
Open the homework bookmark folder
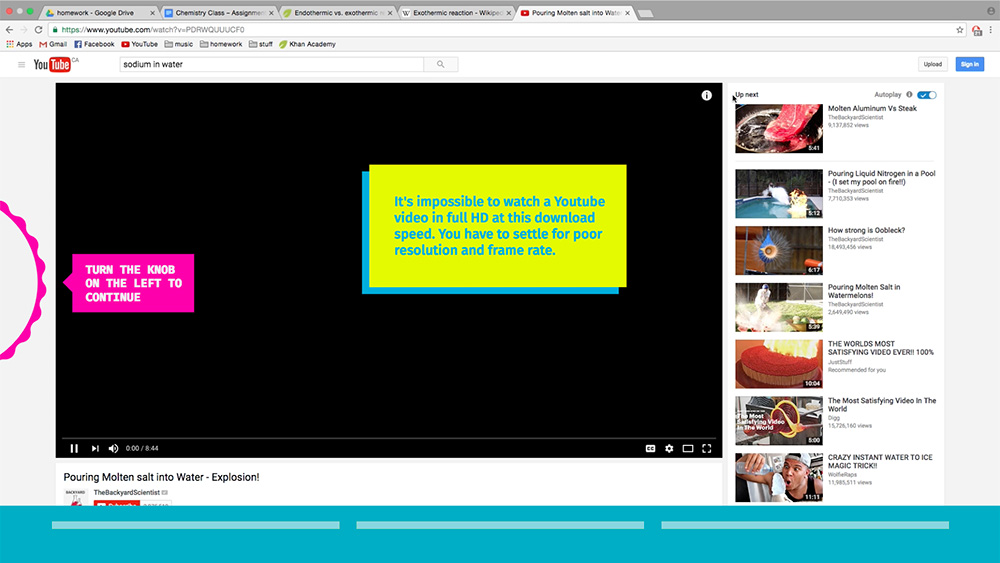[x=221, y=44]
